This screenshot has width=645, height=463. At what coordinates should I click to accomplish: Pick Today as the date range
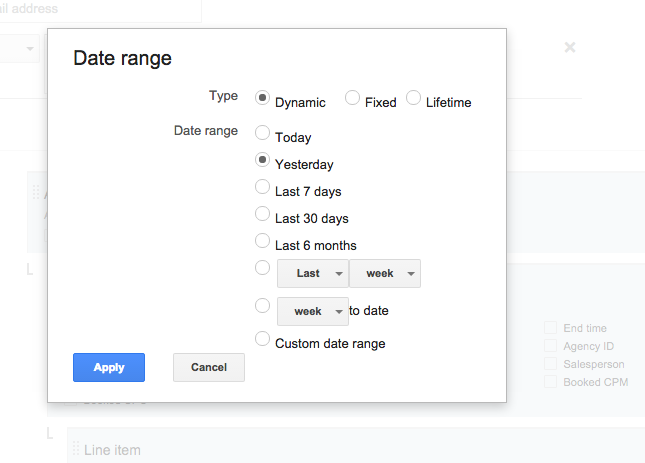[262, 133]
